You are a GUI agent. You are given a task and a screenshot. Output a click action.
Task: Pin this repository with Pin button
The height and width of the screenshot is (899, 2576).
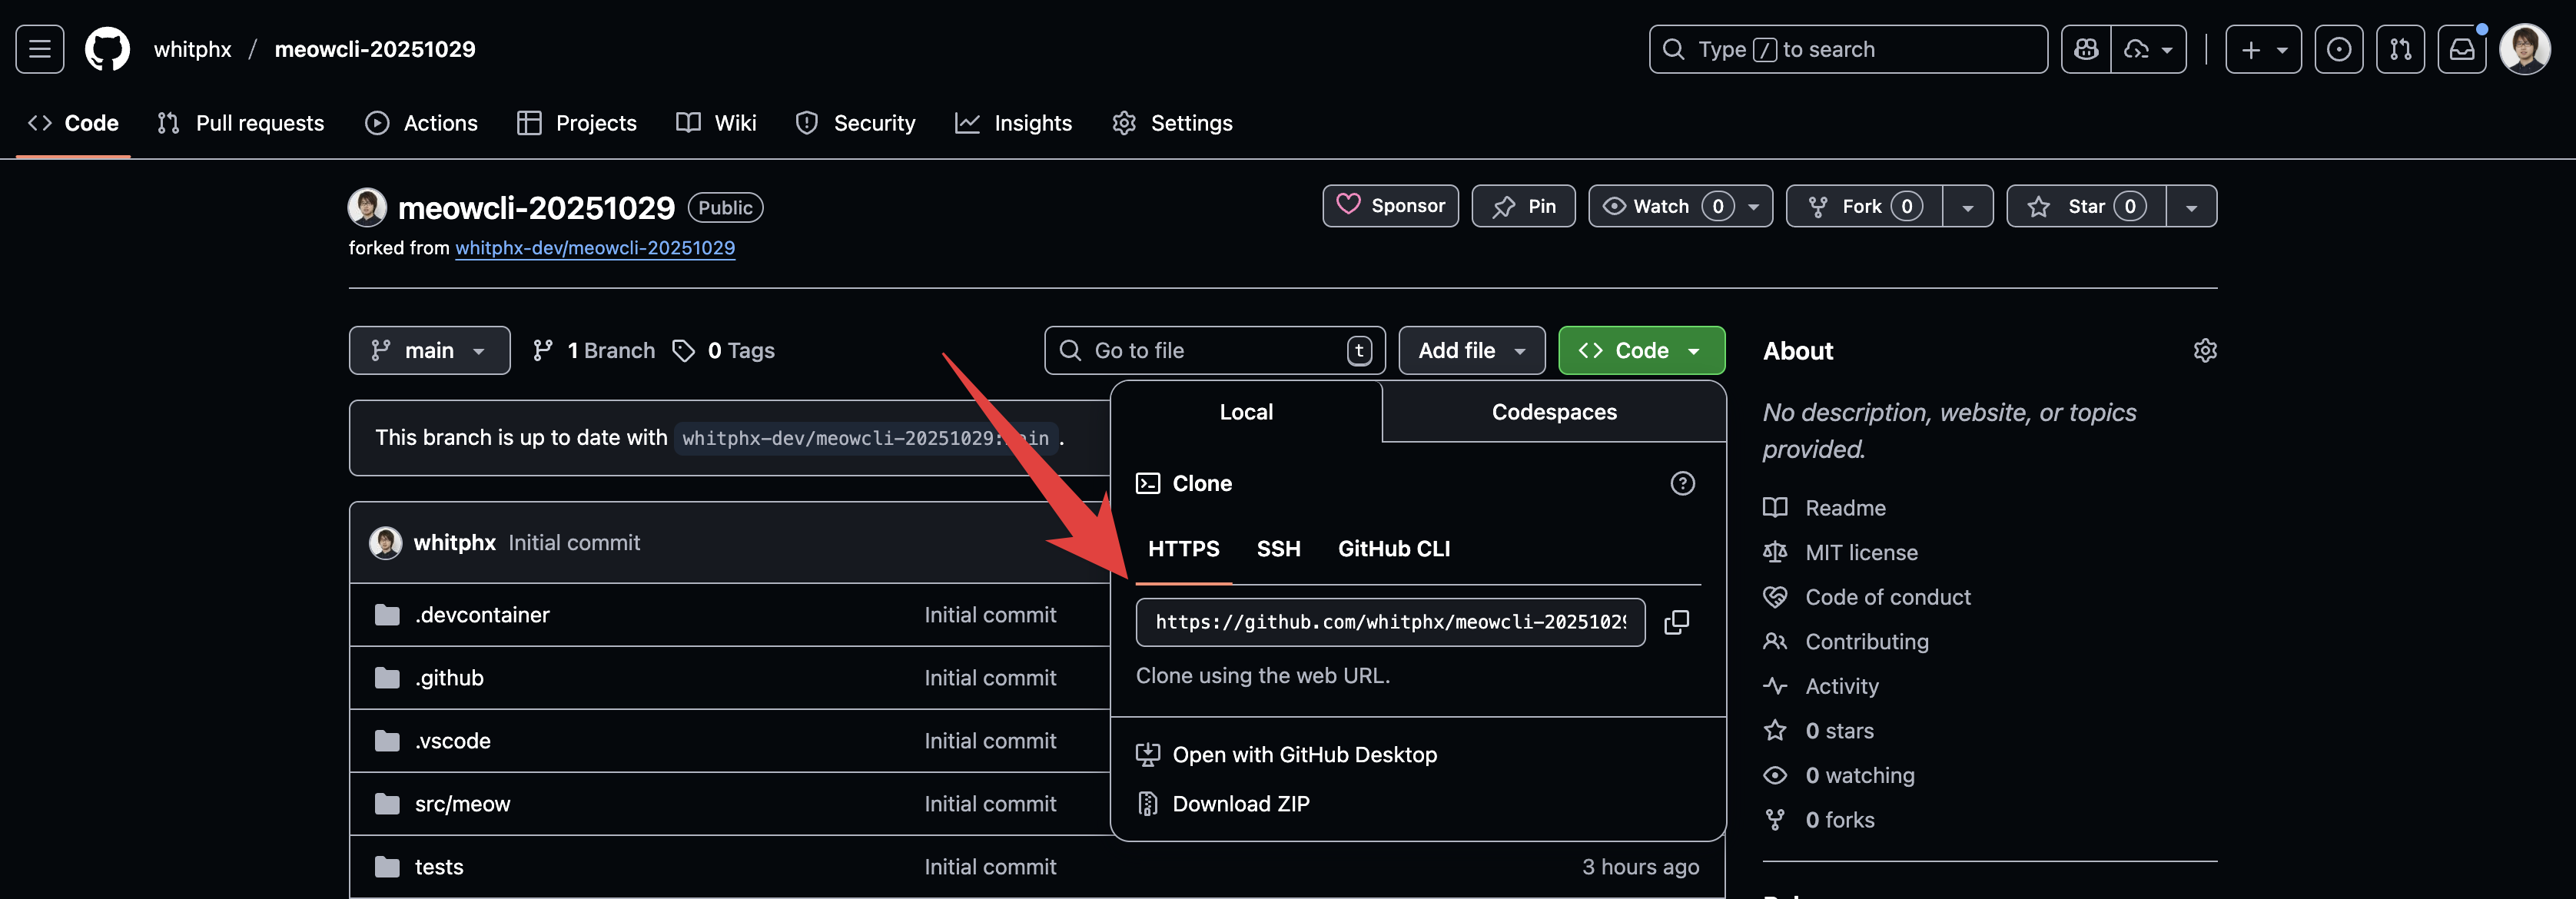point(1523,206)
